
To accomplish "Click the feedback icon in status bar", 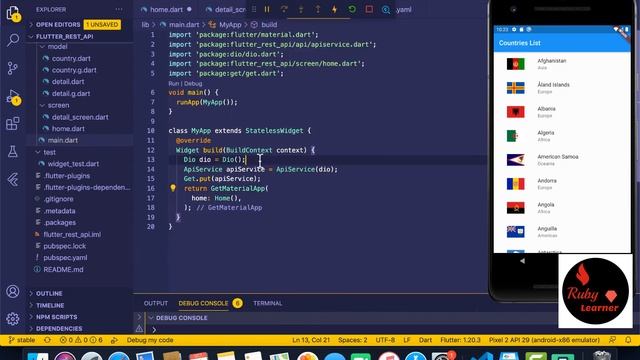I will (612, 340).
